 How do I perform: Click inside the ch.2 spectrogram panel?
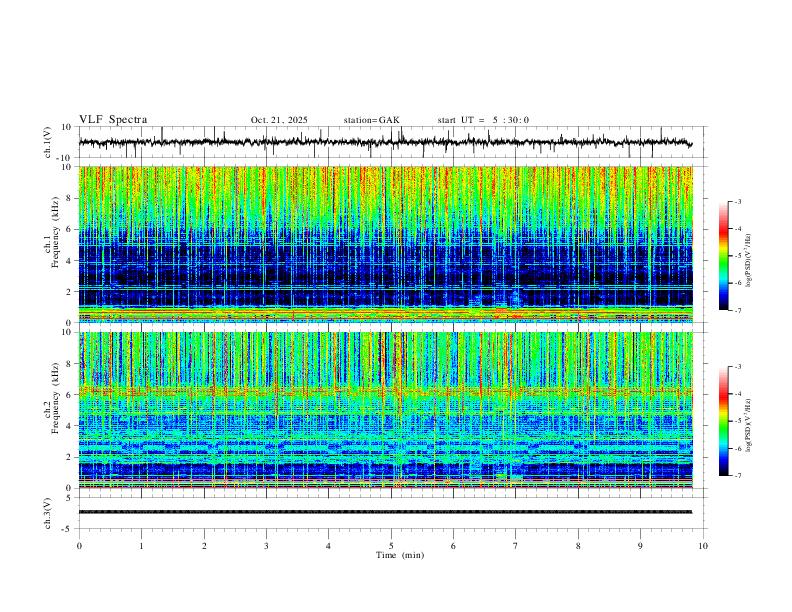pyautogui.click(x=385, y=410)
